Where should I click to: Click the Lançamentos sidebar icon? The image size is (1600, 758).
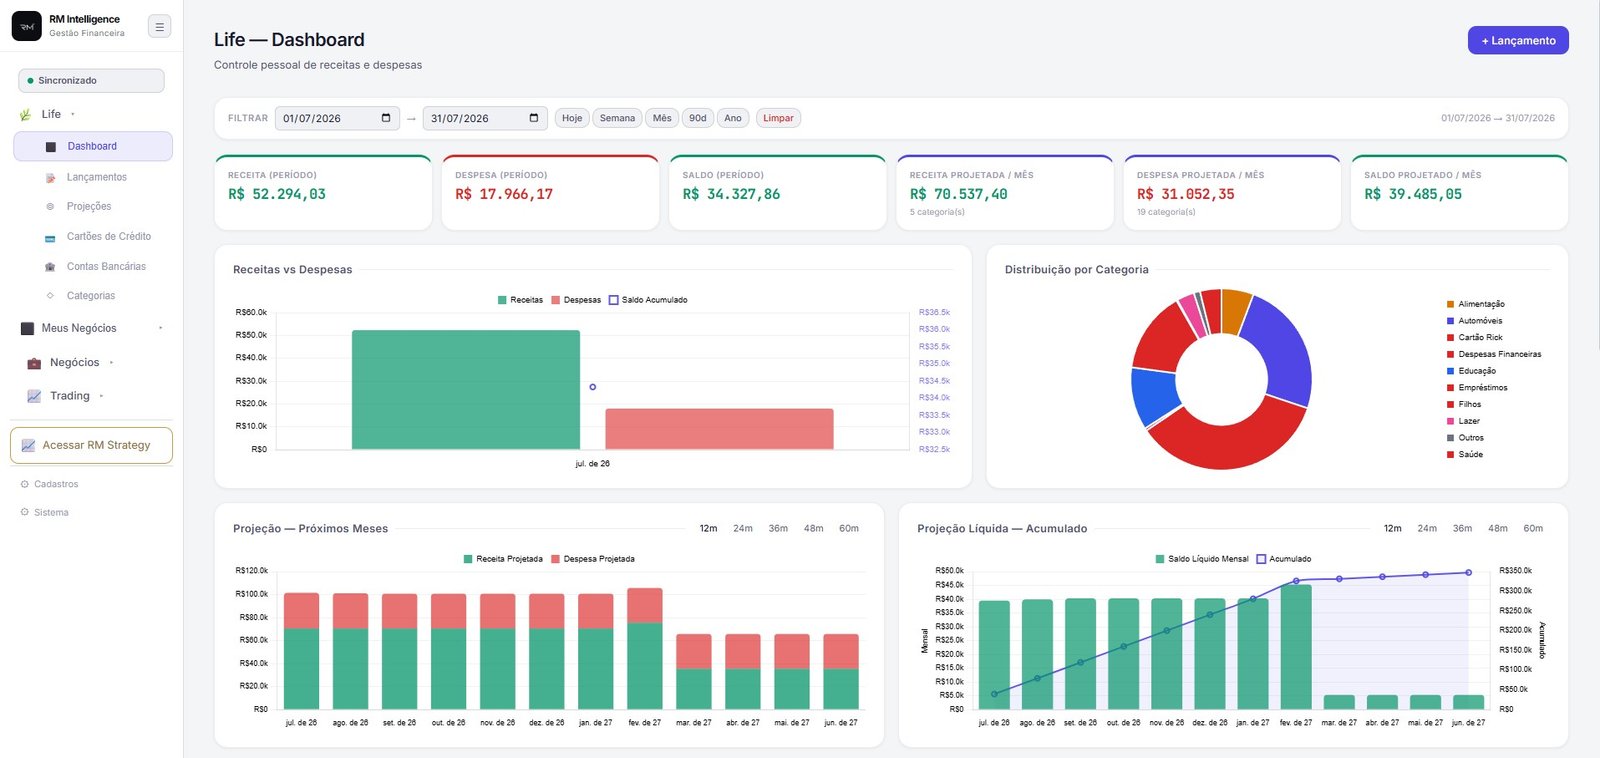point(51,178)
